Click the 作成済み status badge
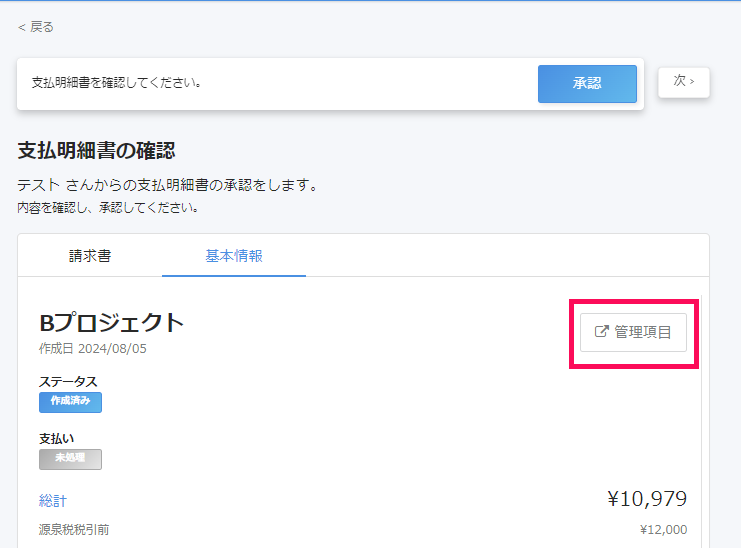The width and height of the screenshot is (741, 548). 70,402
